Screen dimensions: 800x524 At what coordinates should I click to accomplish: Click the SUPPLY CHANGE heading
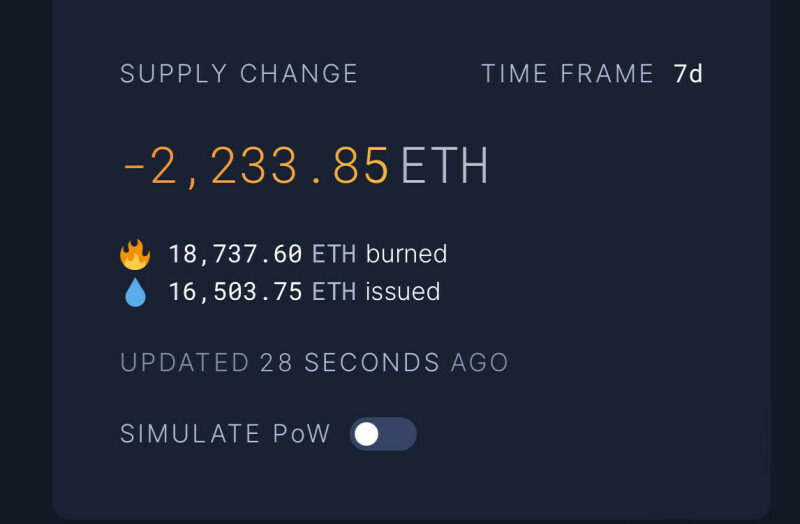pos(239,74)
